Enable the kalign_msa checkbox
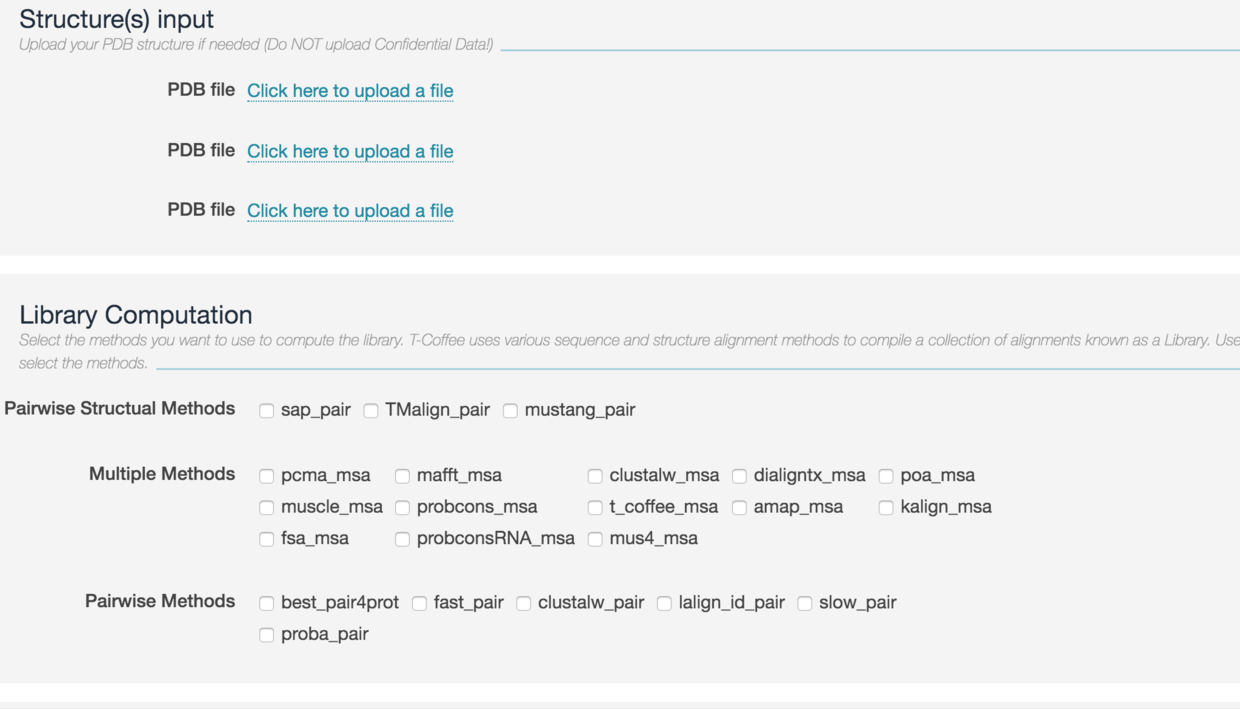The image size is (1240, 709). 886,508
